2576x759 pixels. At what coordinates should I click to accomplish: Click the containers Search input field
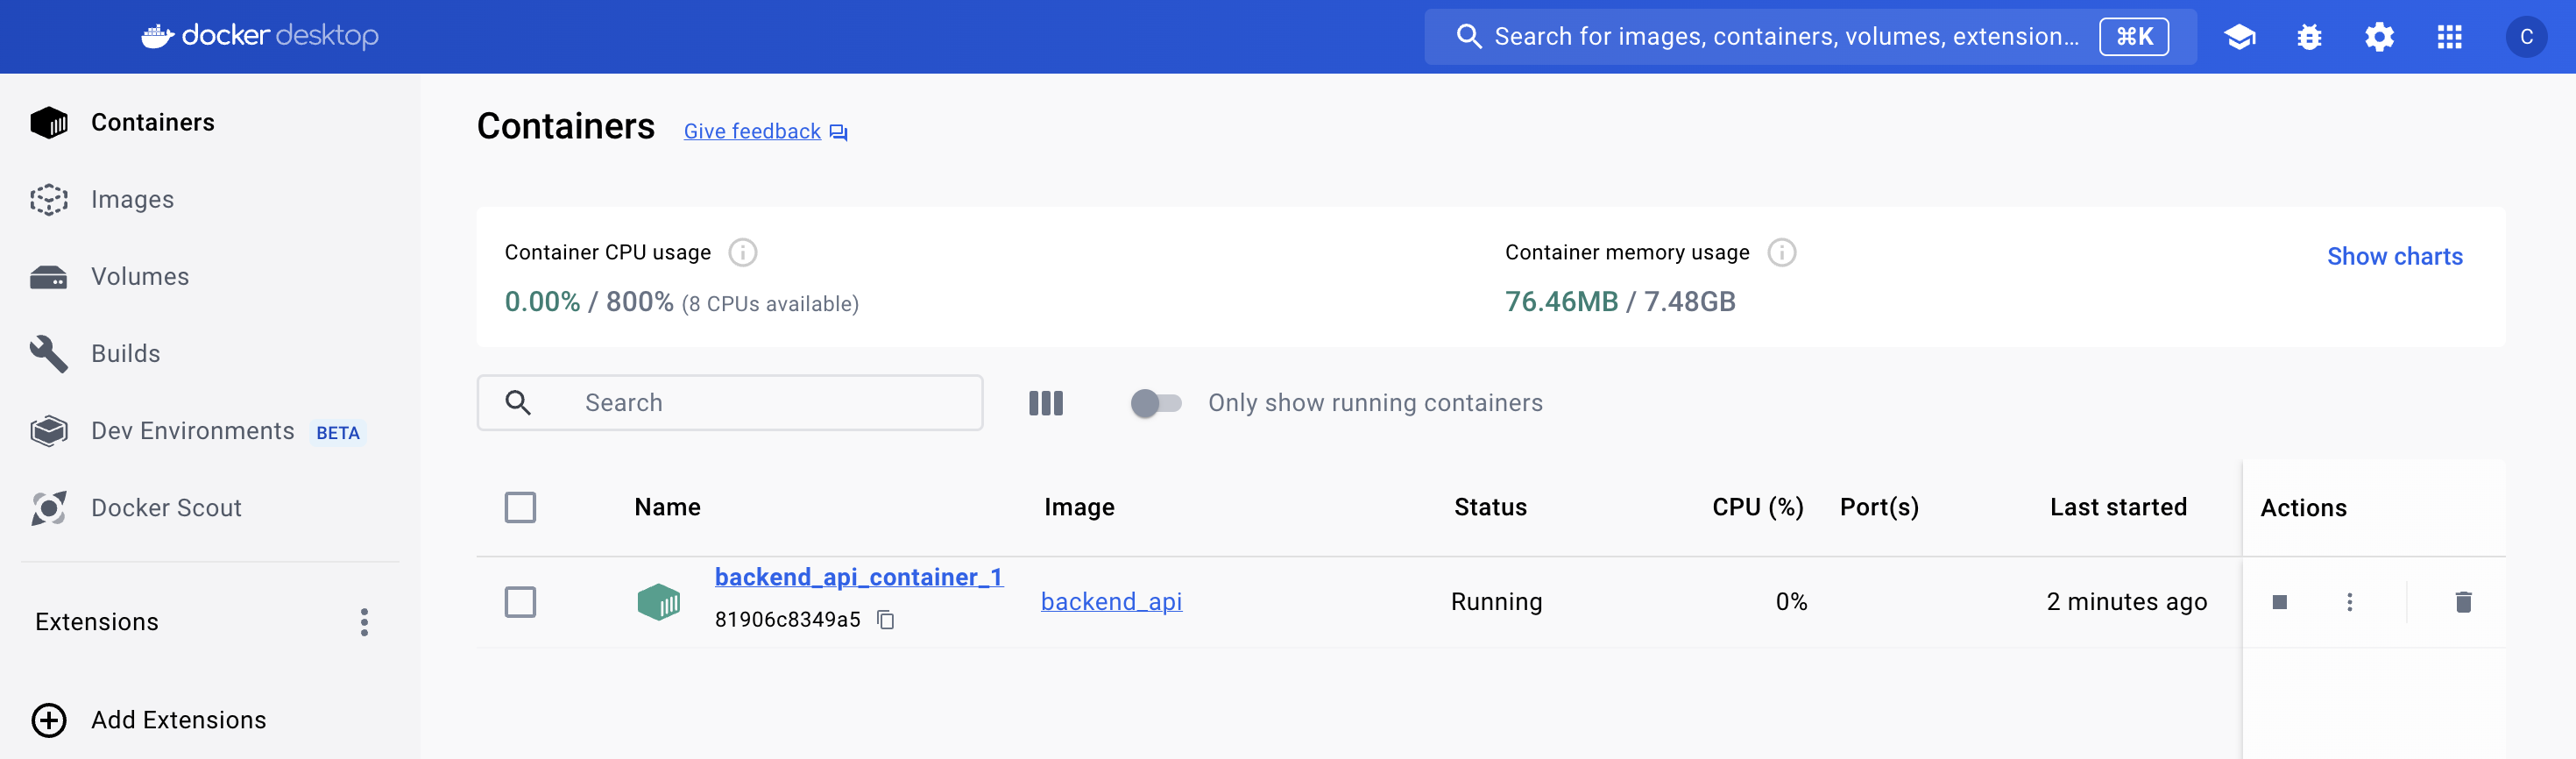pos(729,403)
